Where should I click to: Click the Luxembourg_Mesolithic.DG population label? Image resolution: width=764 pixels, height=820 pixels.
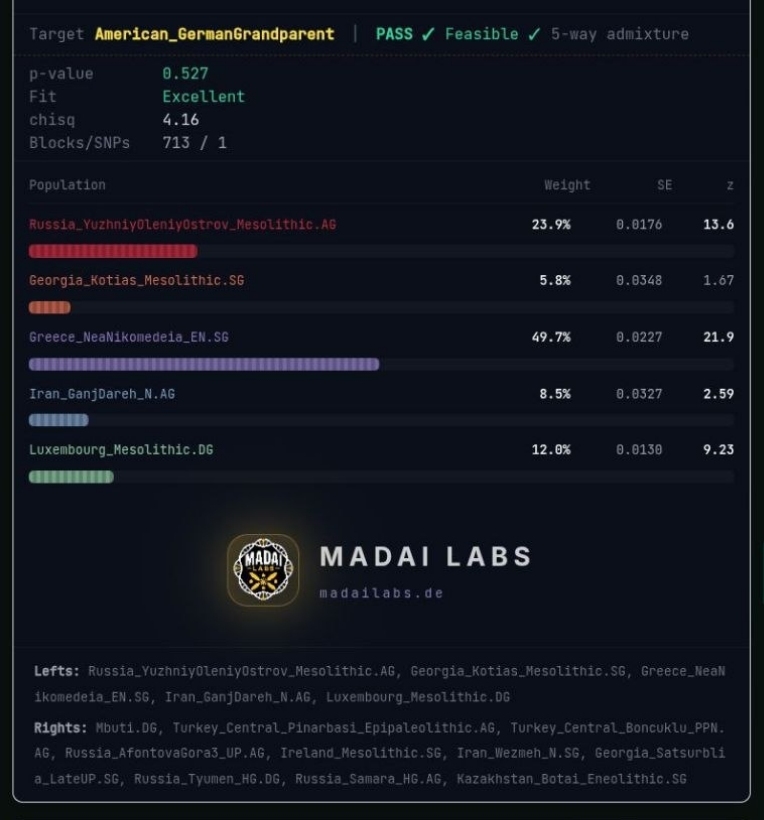point(121,450)
